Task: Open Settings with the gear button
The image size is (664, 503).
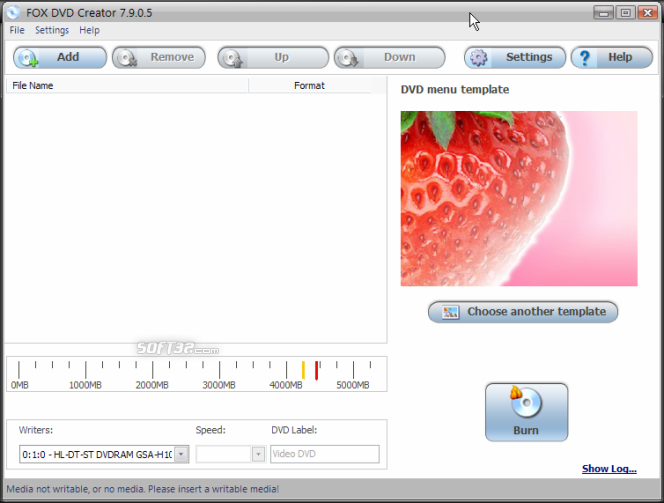Action: [x=515, y=57]
